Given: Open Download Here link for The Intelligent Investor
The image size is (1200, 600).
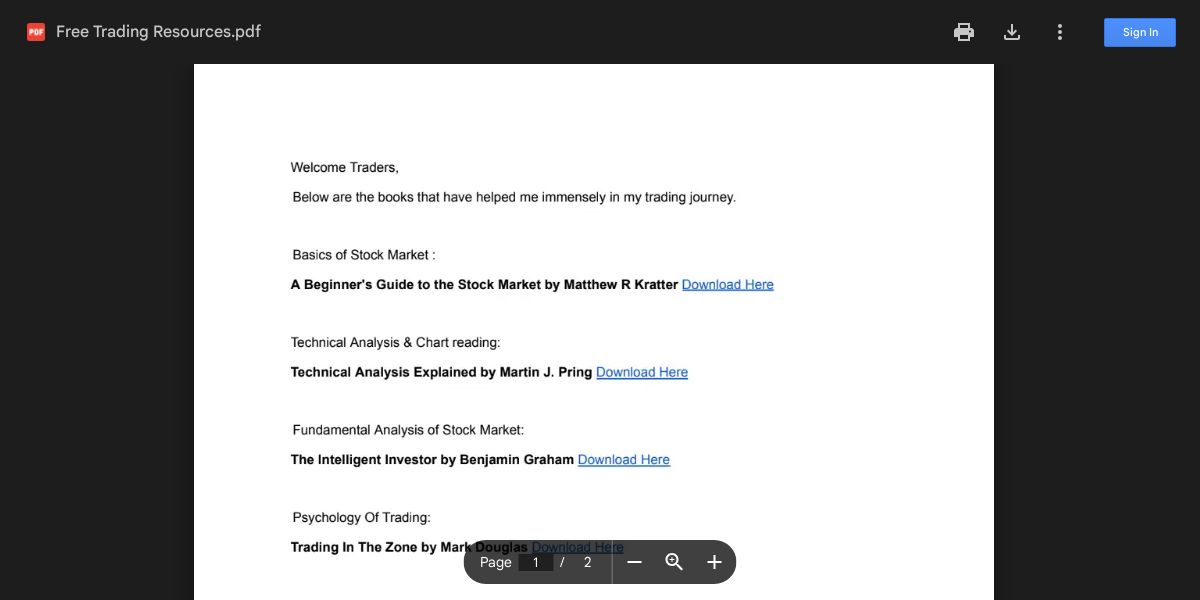Looking at the screenshot, I should click(624, 460).
